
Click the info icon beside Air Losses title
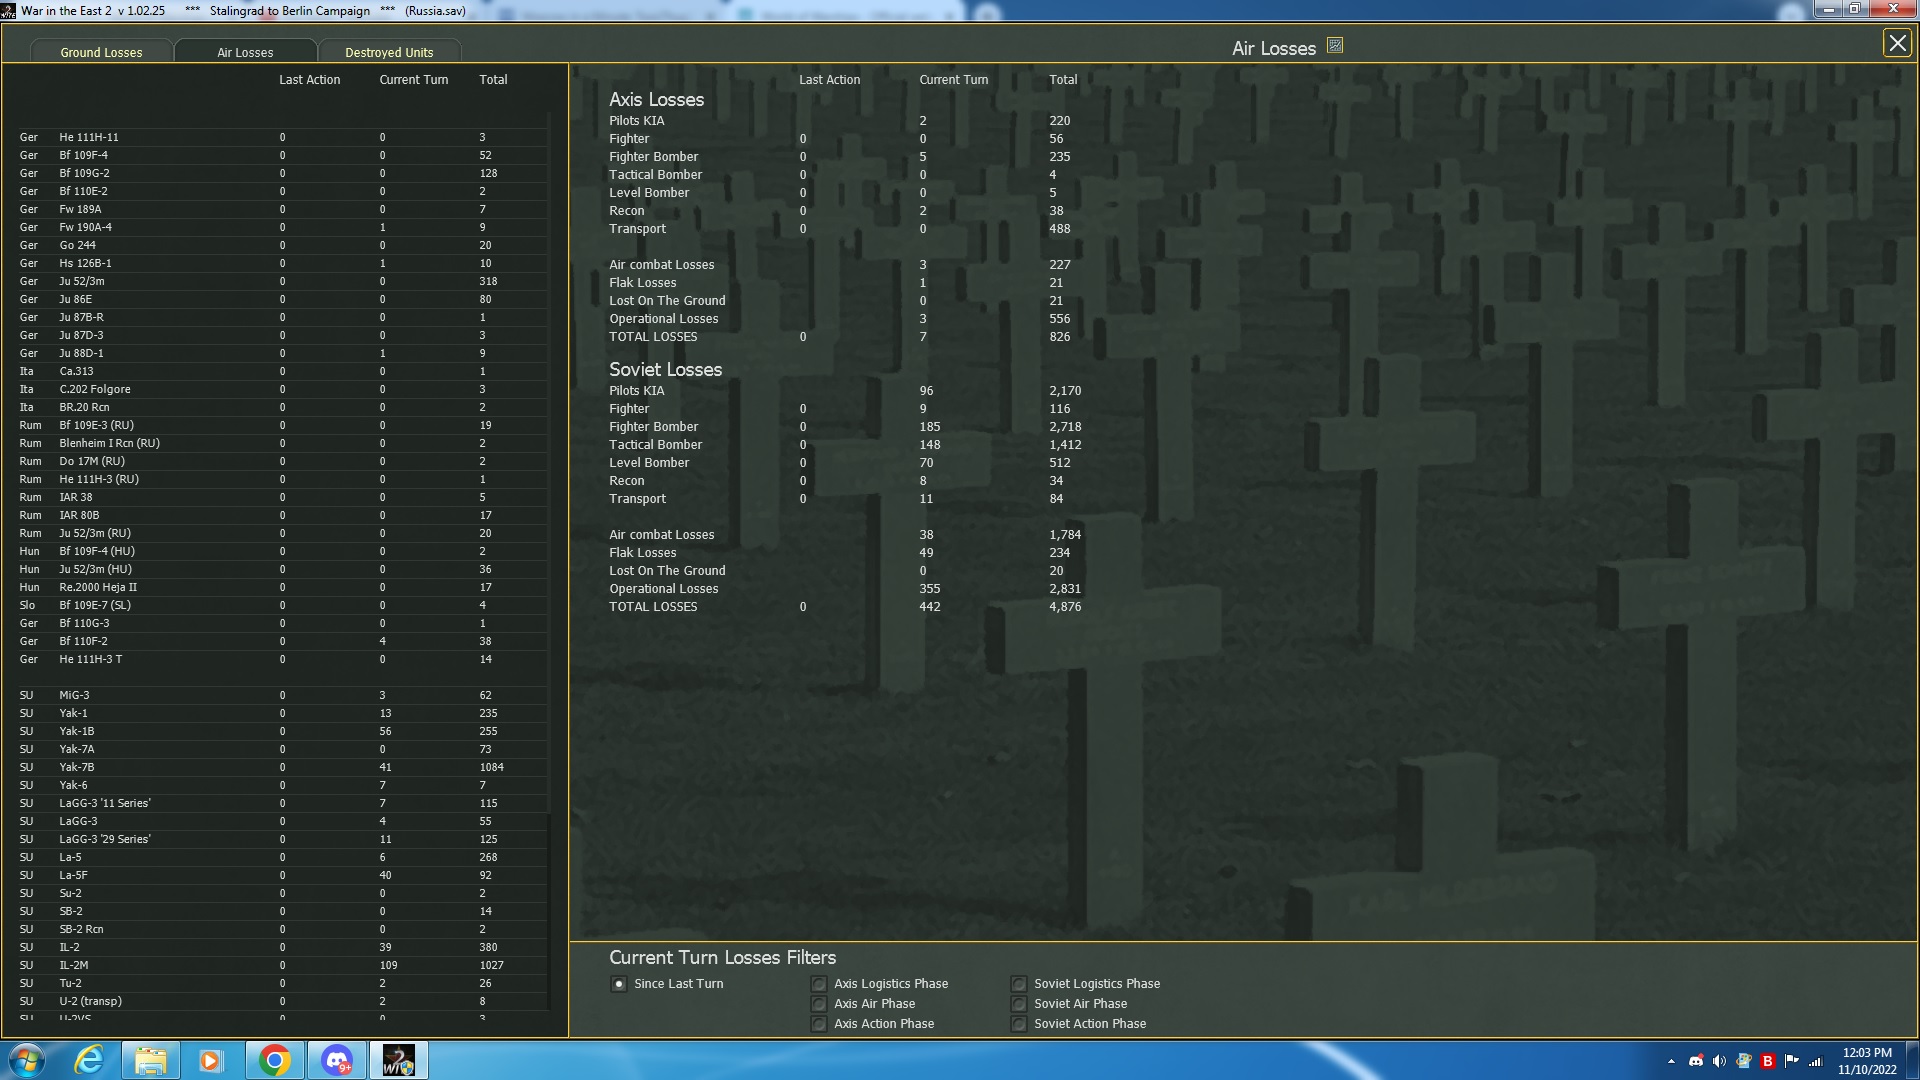point(1334,46)
